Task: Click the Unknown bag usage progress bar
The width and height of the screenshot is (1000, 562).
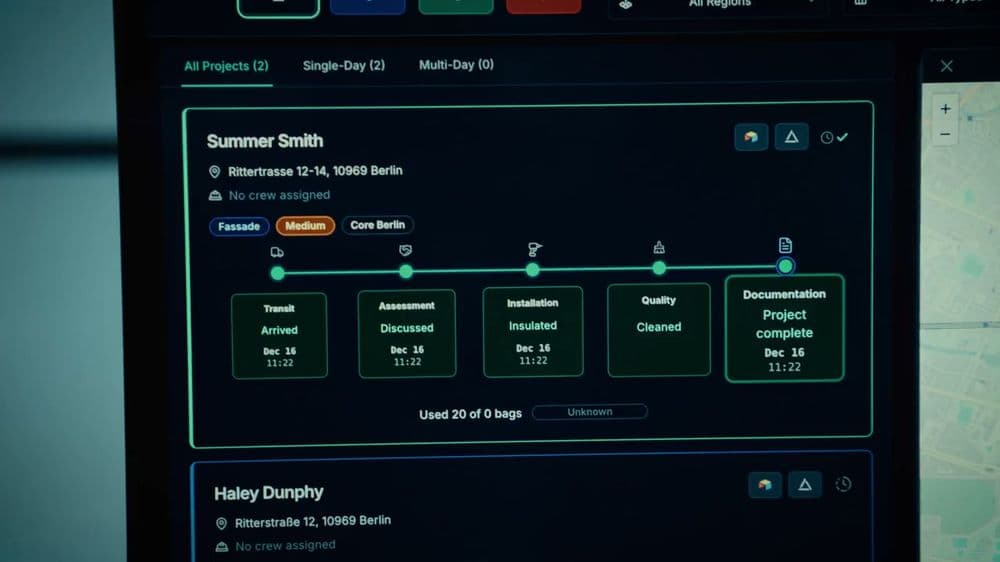Action: click(590, 412)
